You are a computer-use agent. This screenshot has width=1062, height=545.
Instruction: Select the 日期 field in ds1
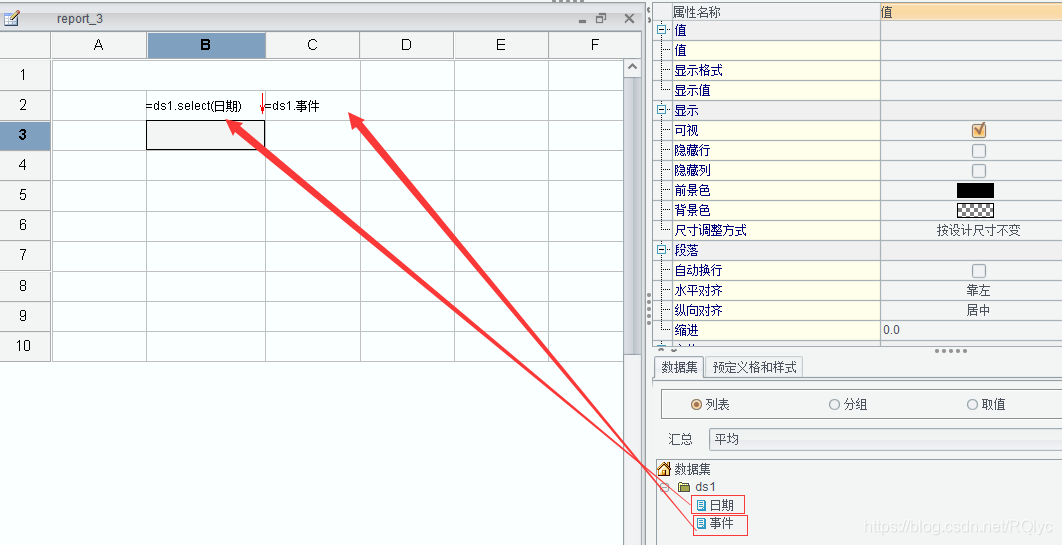721,505
